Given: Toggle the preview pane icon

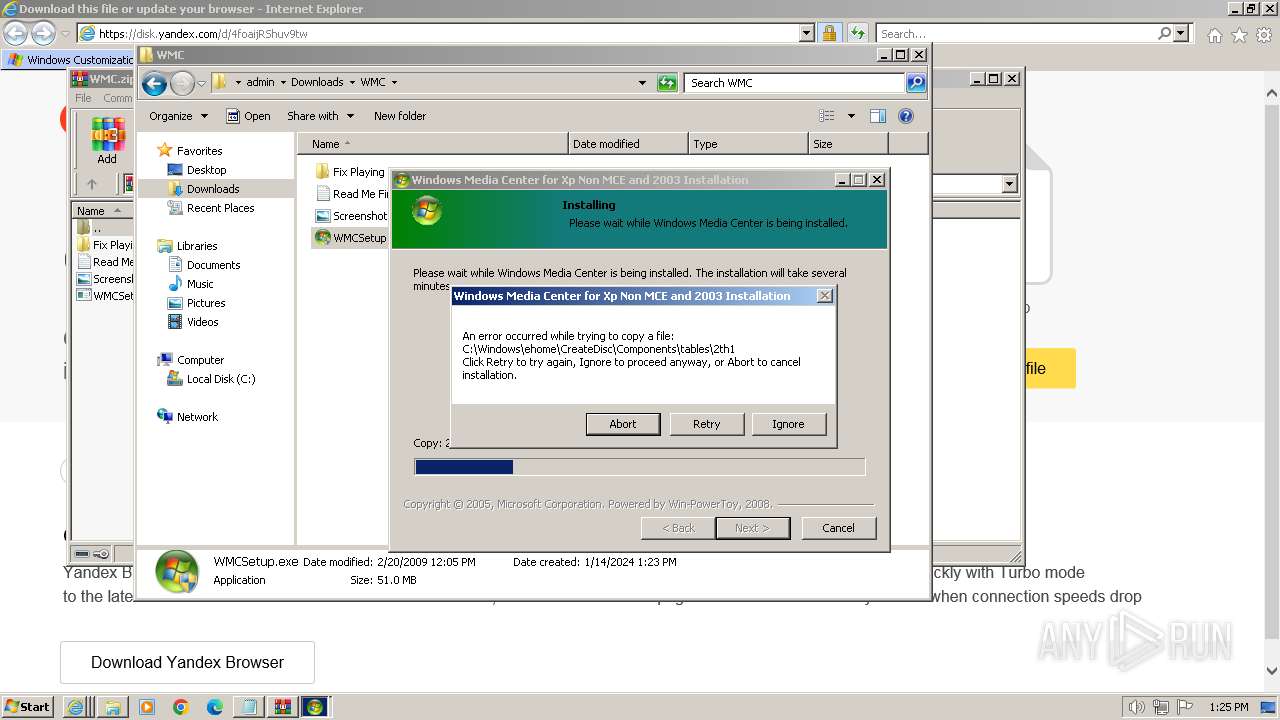Looking at the screenshot, I should [x=878, y=116].
